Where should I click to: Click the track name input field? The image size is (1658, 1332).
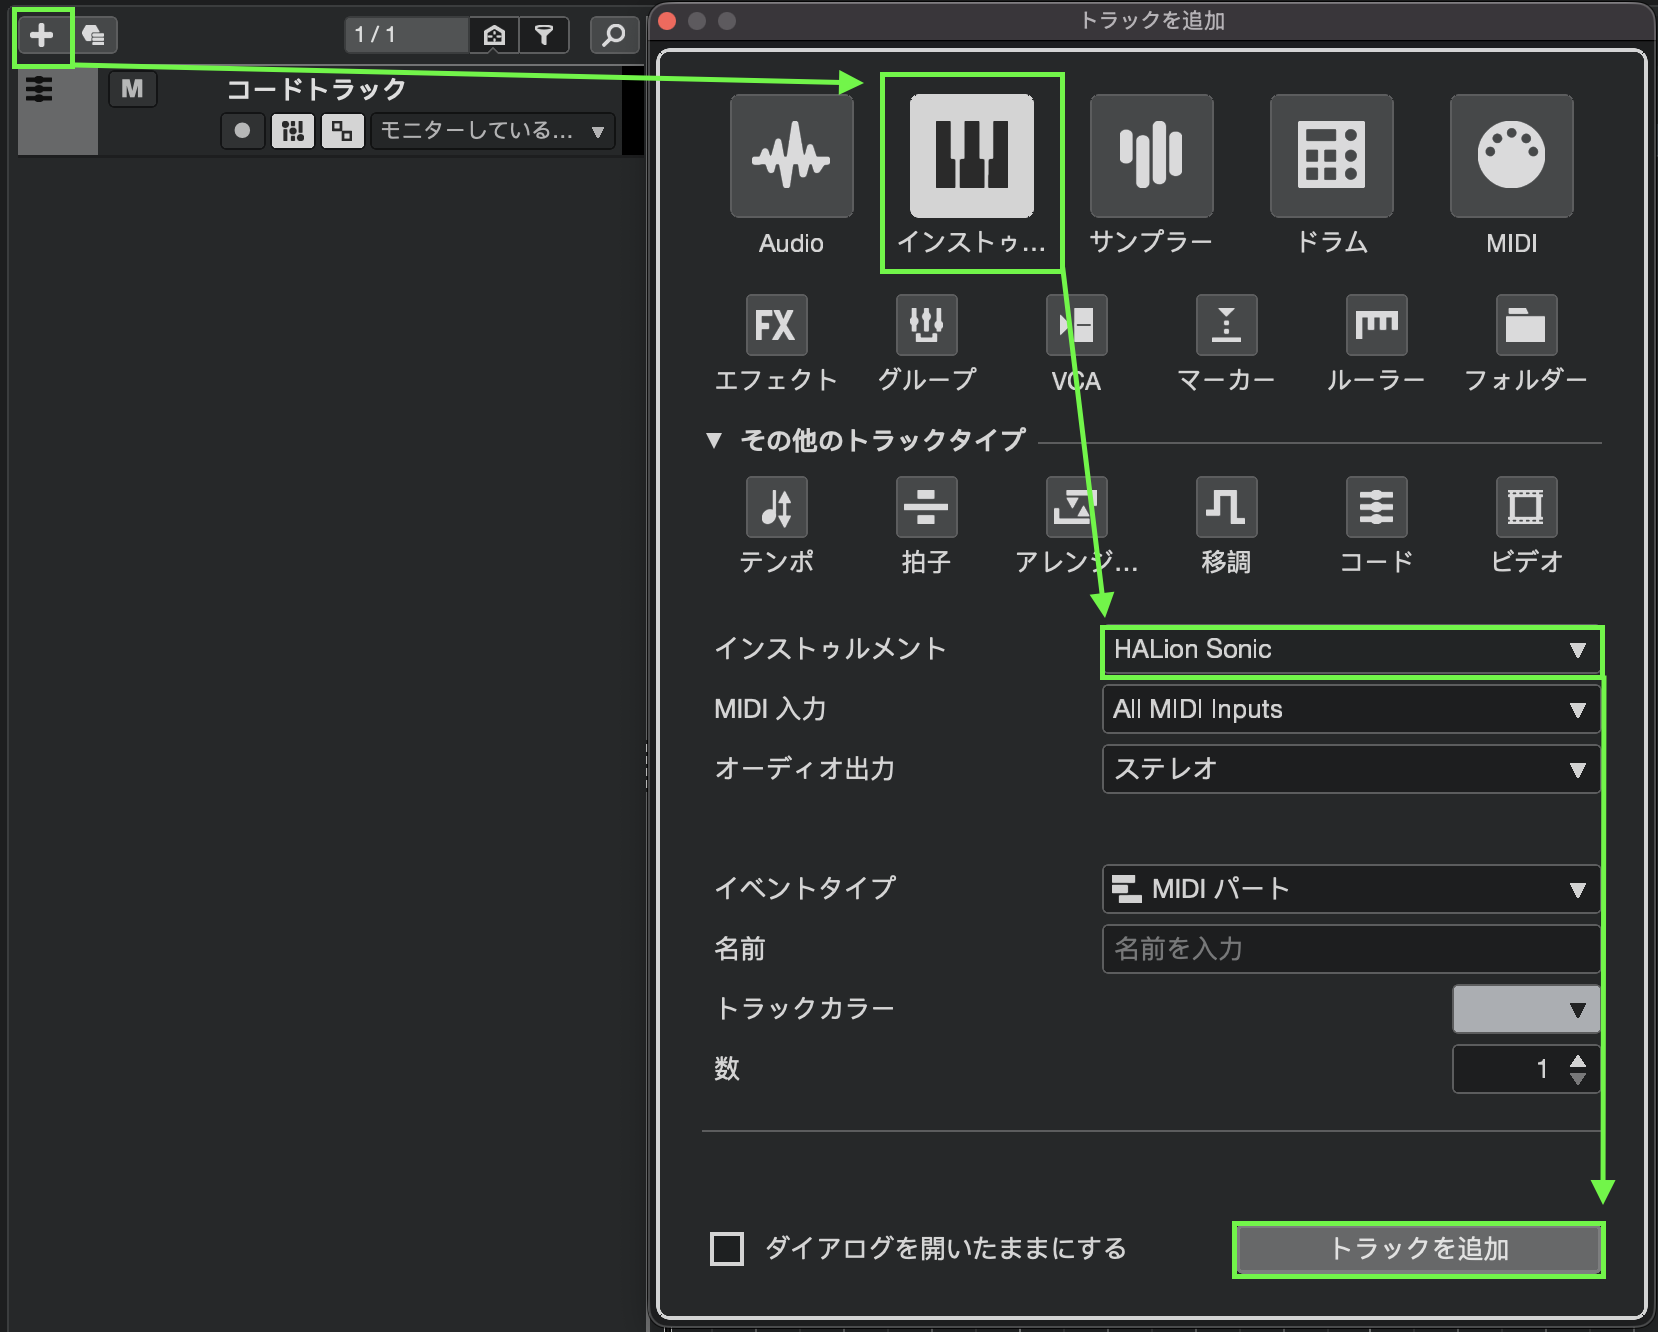coord(1350,949)
